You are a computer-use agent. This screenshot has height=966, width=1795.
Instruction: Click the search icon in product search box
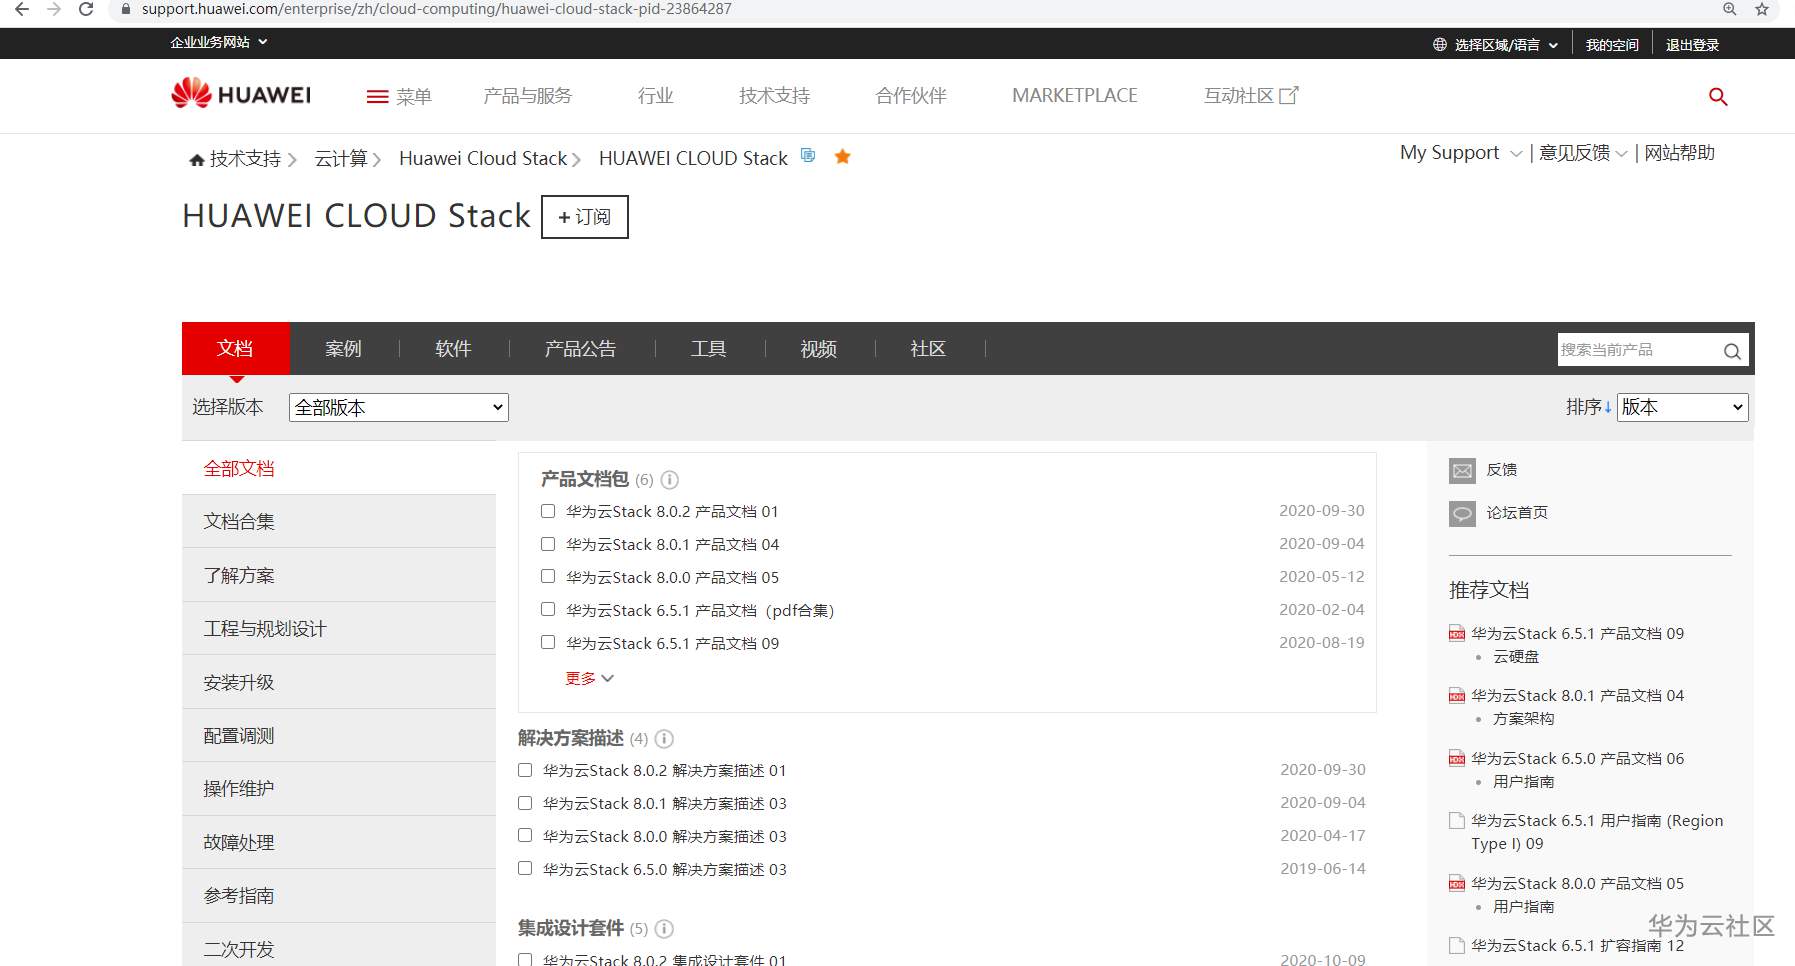click(1732, 351)
